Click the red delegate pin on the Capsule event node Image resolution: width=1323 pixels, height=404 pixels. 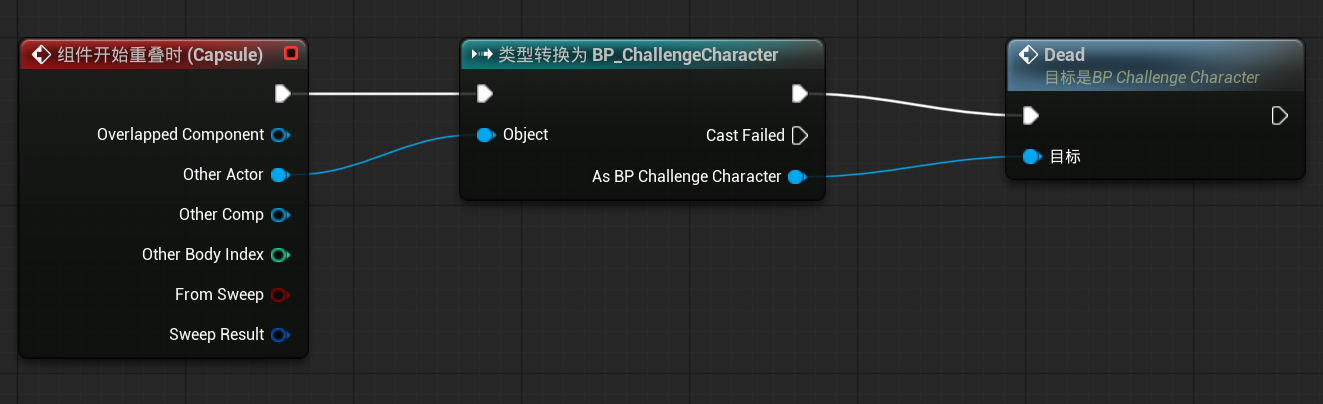coord(291,53)
